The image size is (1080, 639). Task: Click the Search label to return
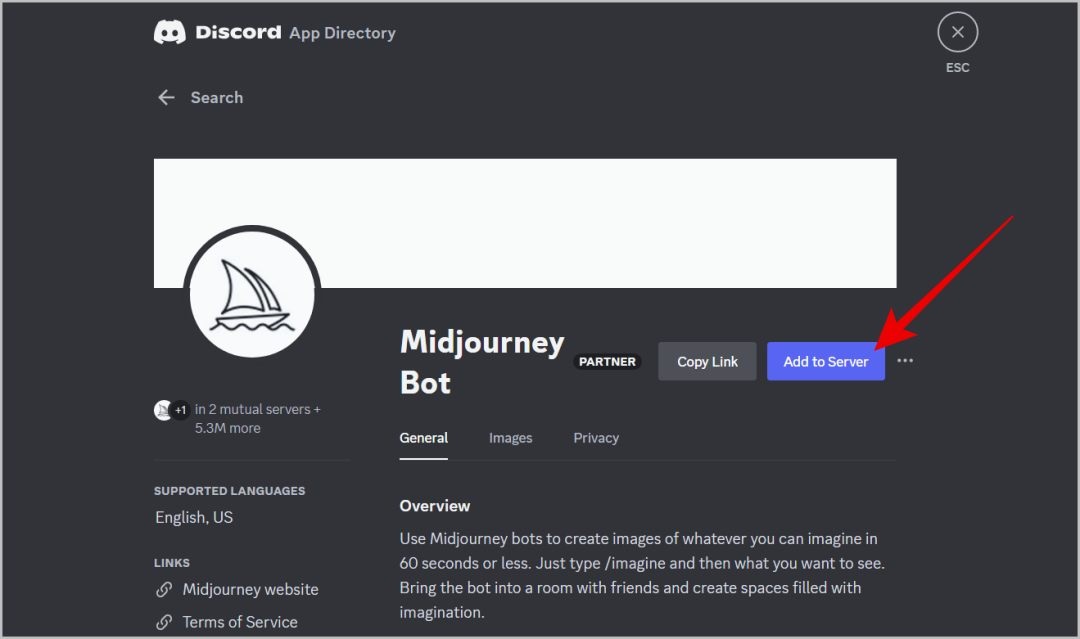pyautogui.click(x=216, y=97)
